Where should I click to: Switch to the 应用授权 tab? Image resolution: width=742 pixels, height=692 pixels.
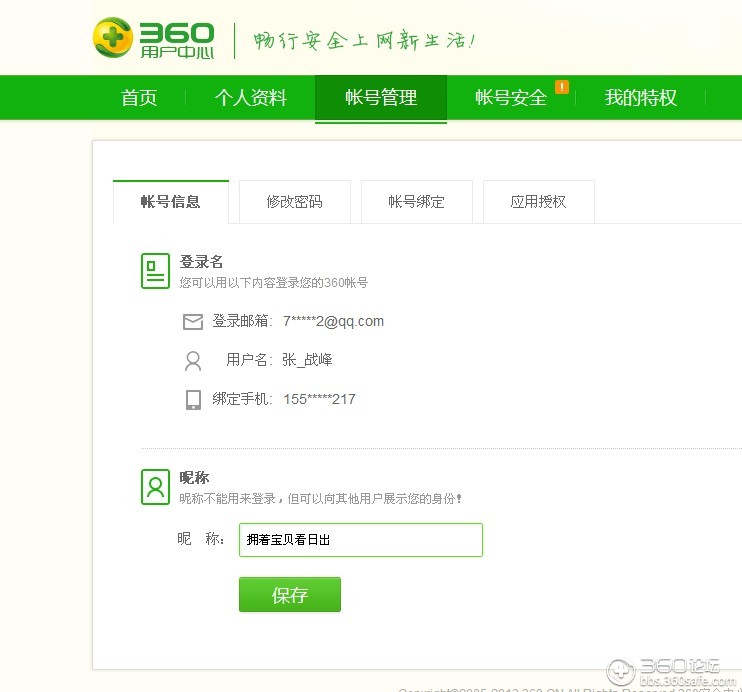[539, 202]
